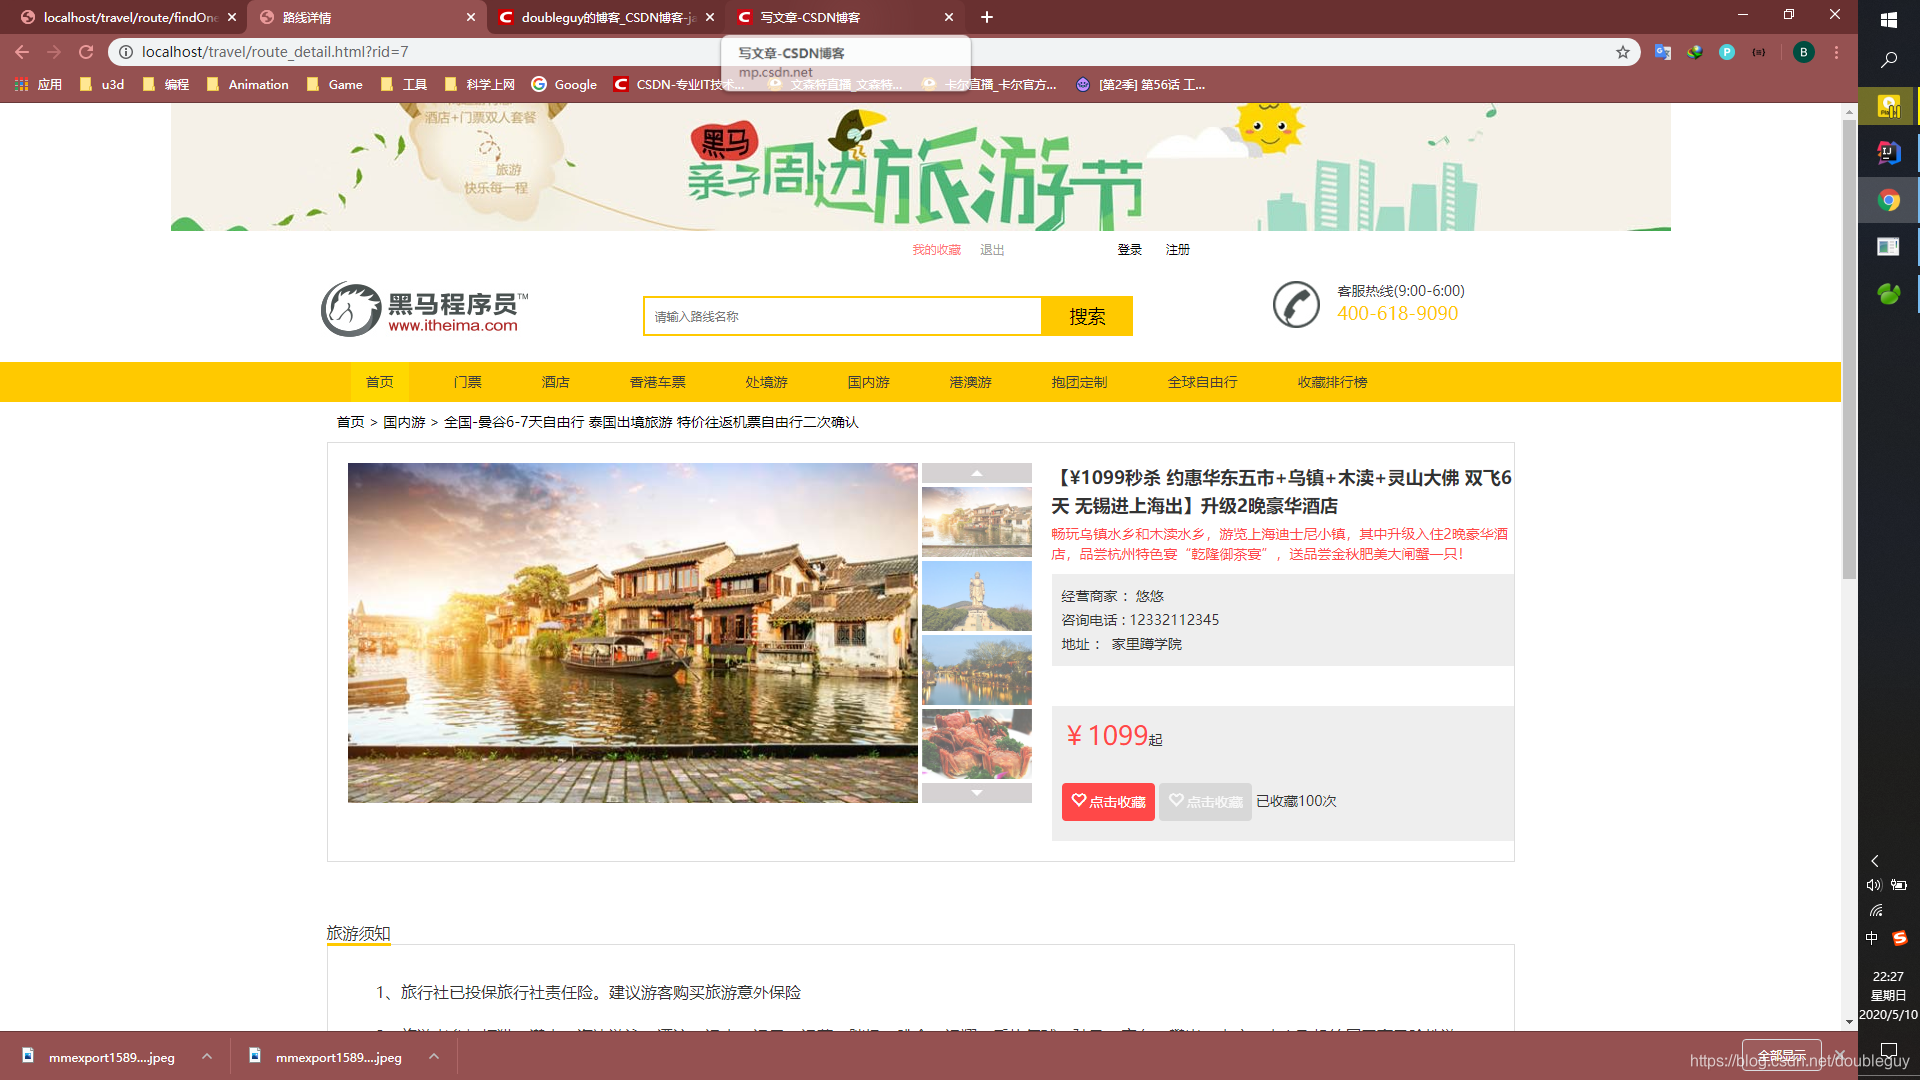Image resolution: width=1920 pixels, height=1080 pixels.
Task: Open the Animation bookmarks folder
Action: coord(247,85)
